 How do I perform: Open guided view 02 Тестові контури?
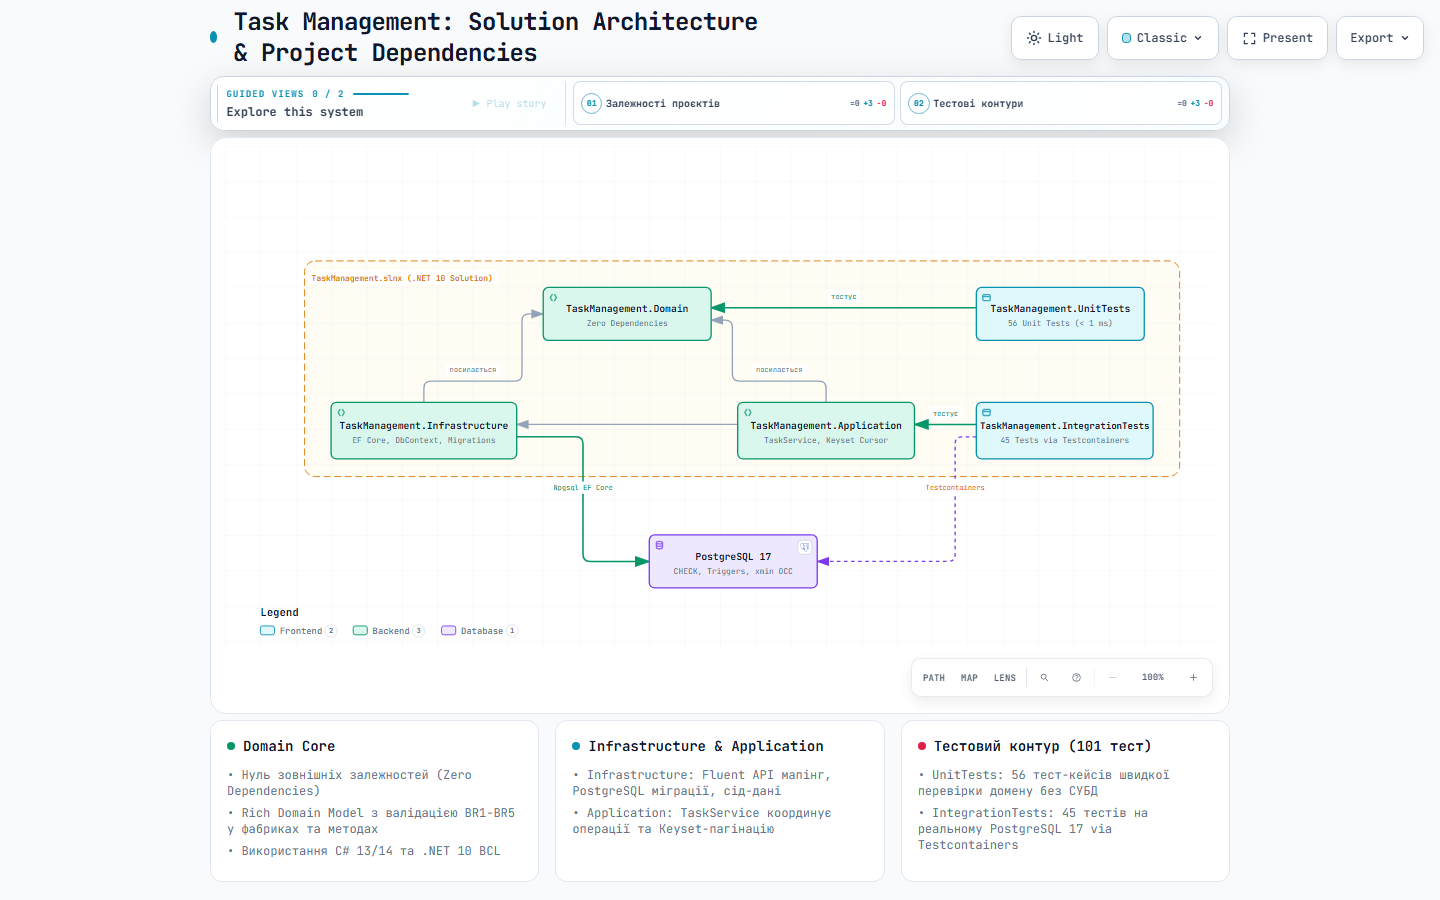point(1061,103)
